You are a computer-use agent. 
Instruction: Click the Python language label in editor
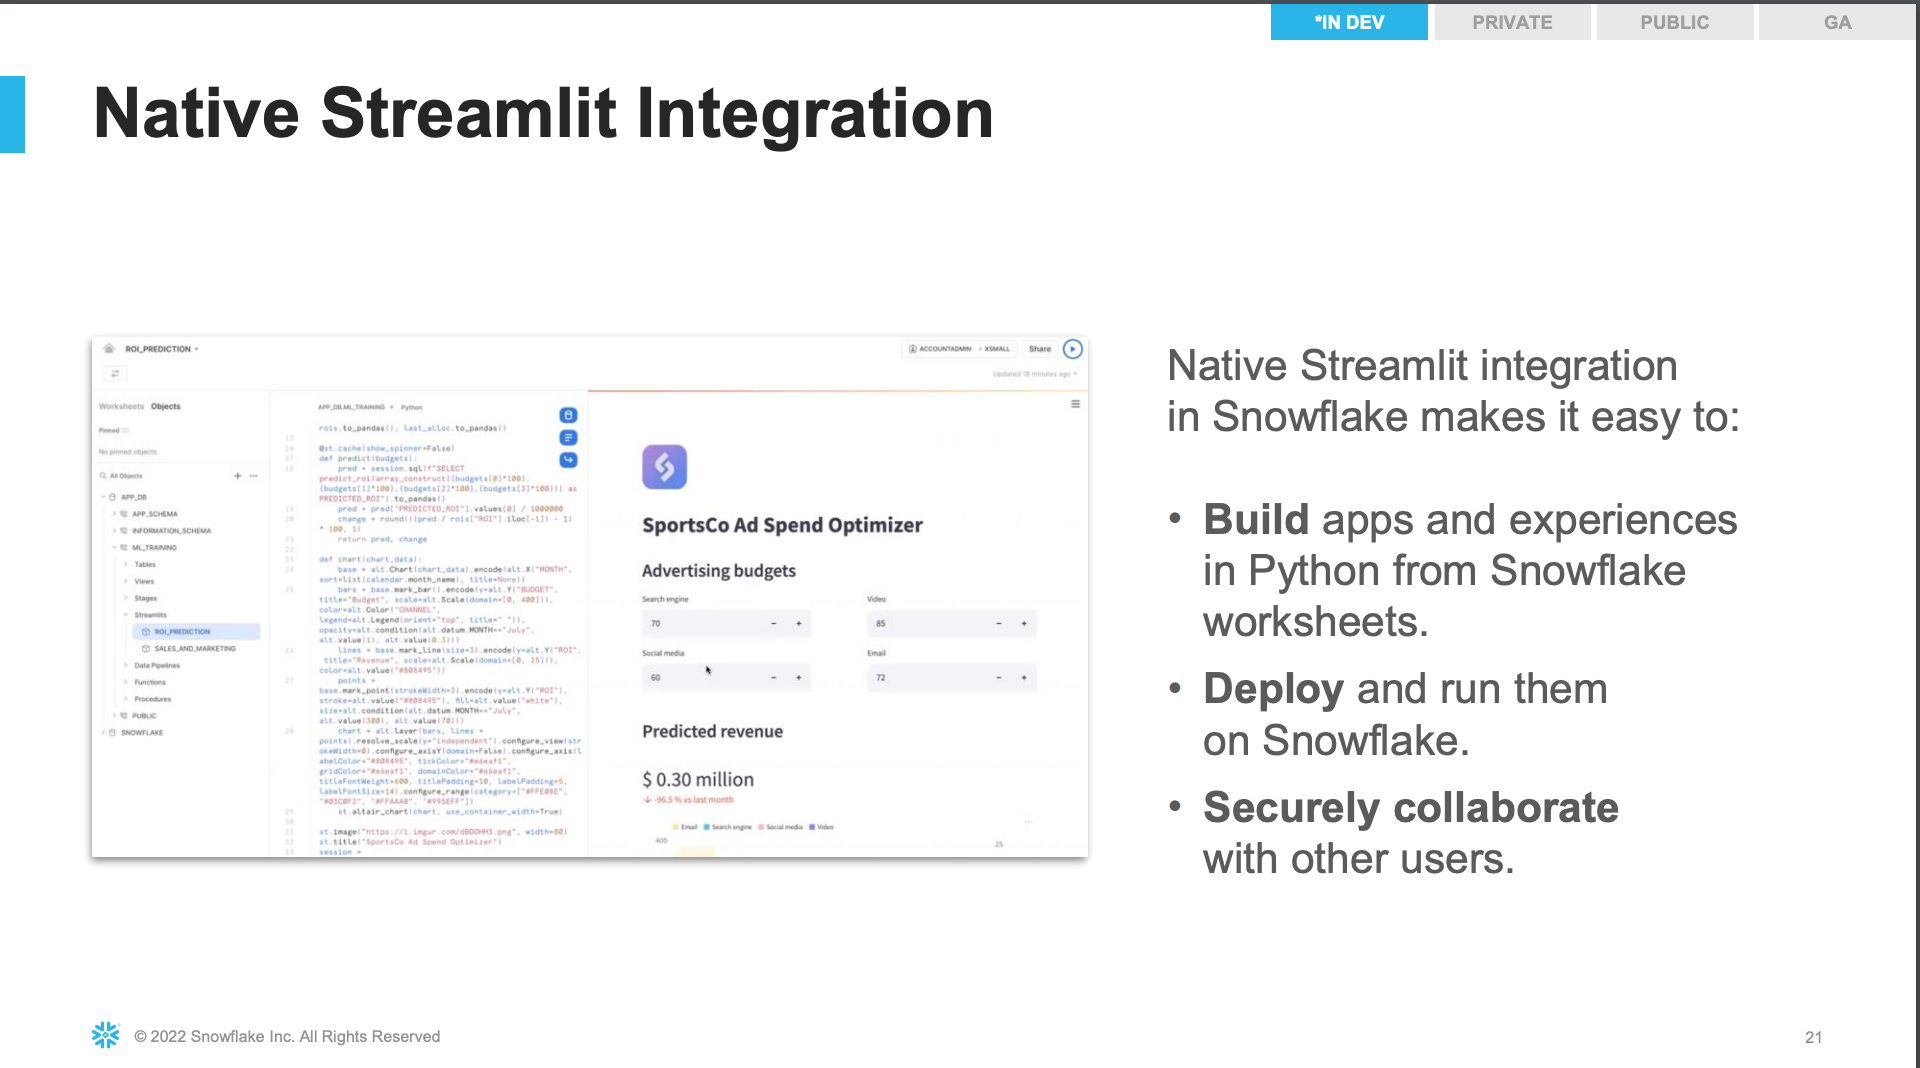(412, 407)
